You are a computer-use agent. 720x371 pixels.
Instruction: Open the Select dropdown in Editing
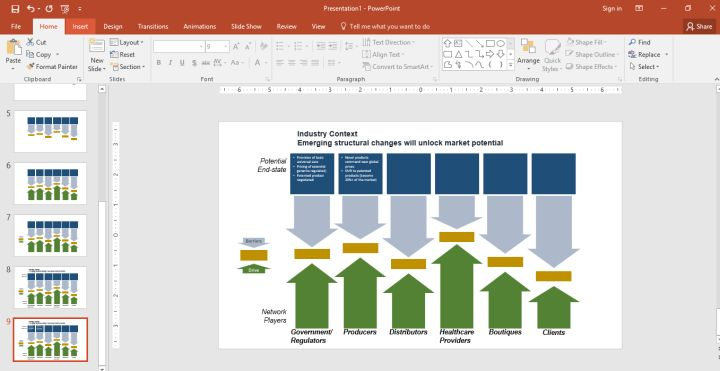click(644, 67)
